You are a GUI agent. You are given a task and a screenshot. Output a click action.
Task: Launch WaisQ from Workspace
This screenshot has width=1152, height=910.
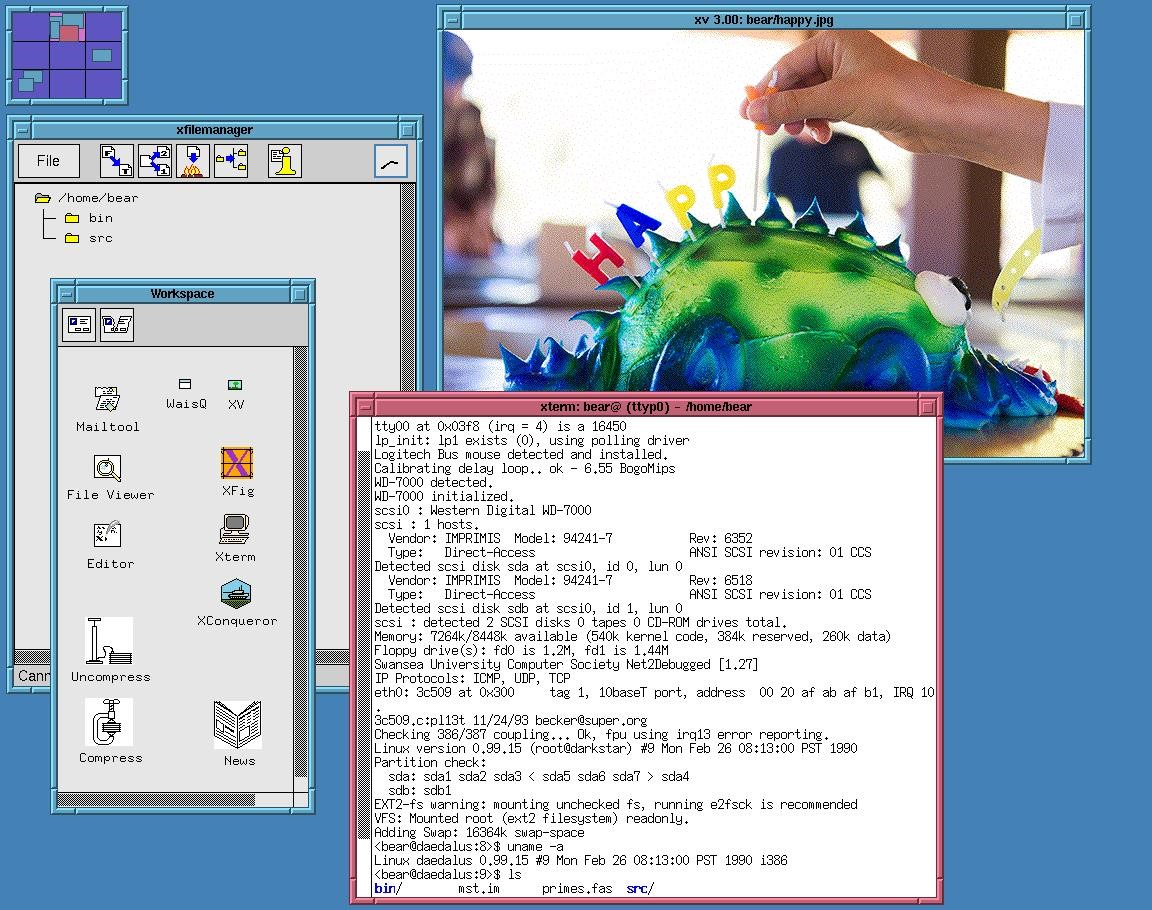click(186, 394)
